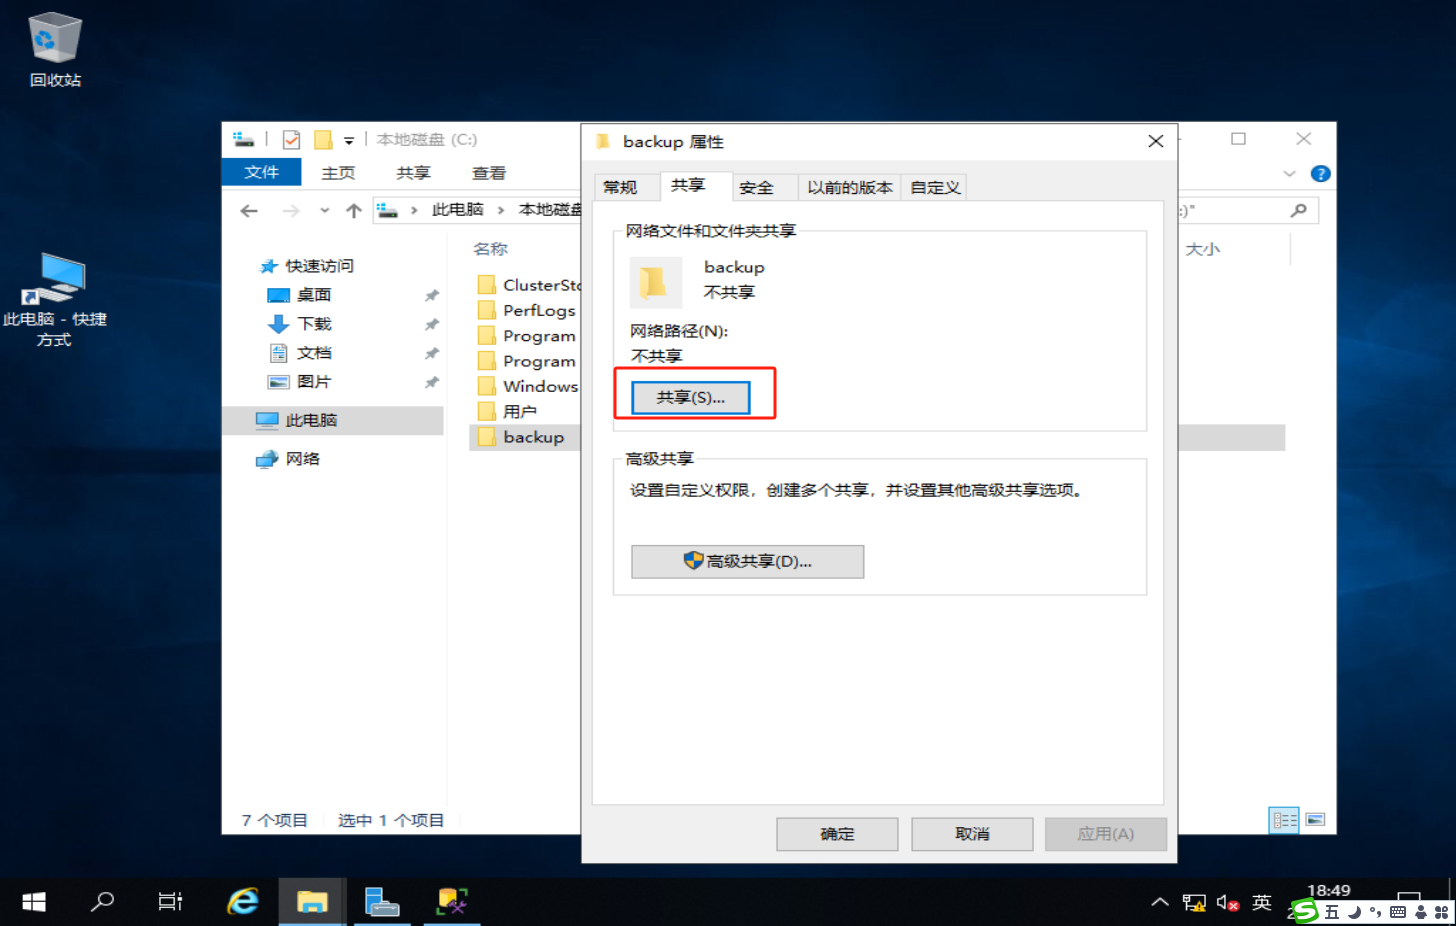Screen dimensions: 1456x926
Task: Click the muted volume tray icon
Action: 1228,903
